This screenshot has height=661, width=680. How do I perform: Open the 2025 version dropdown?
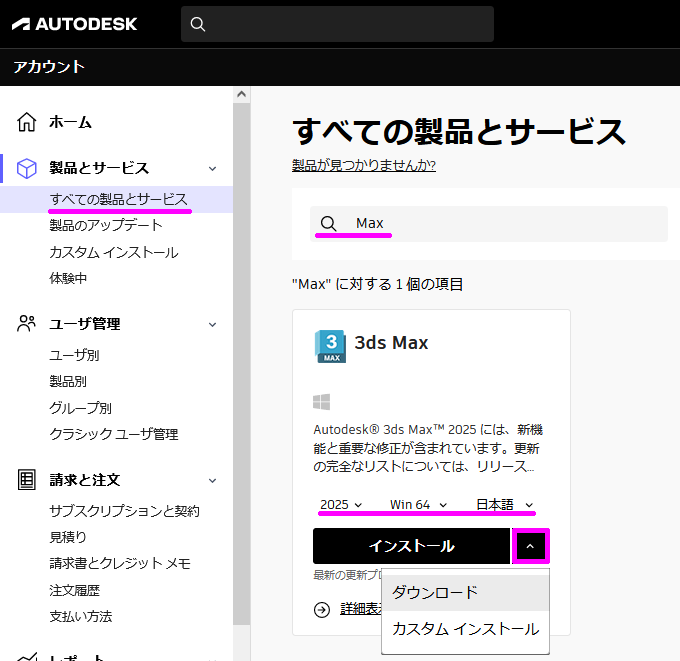click(341, 505)
